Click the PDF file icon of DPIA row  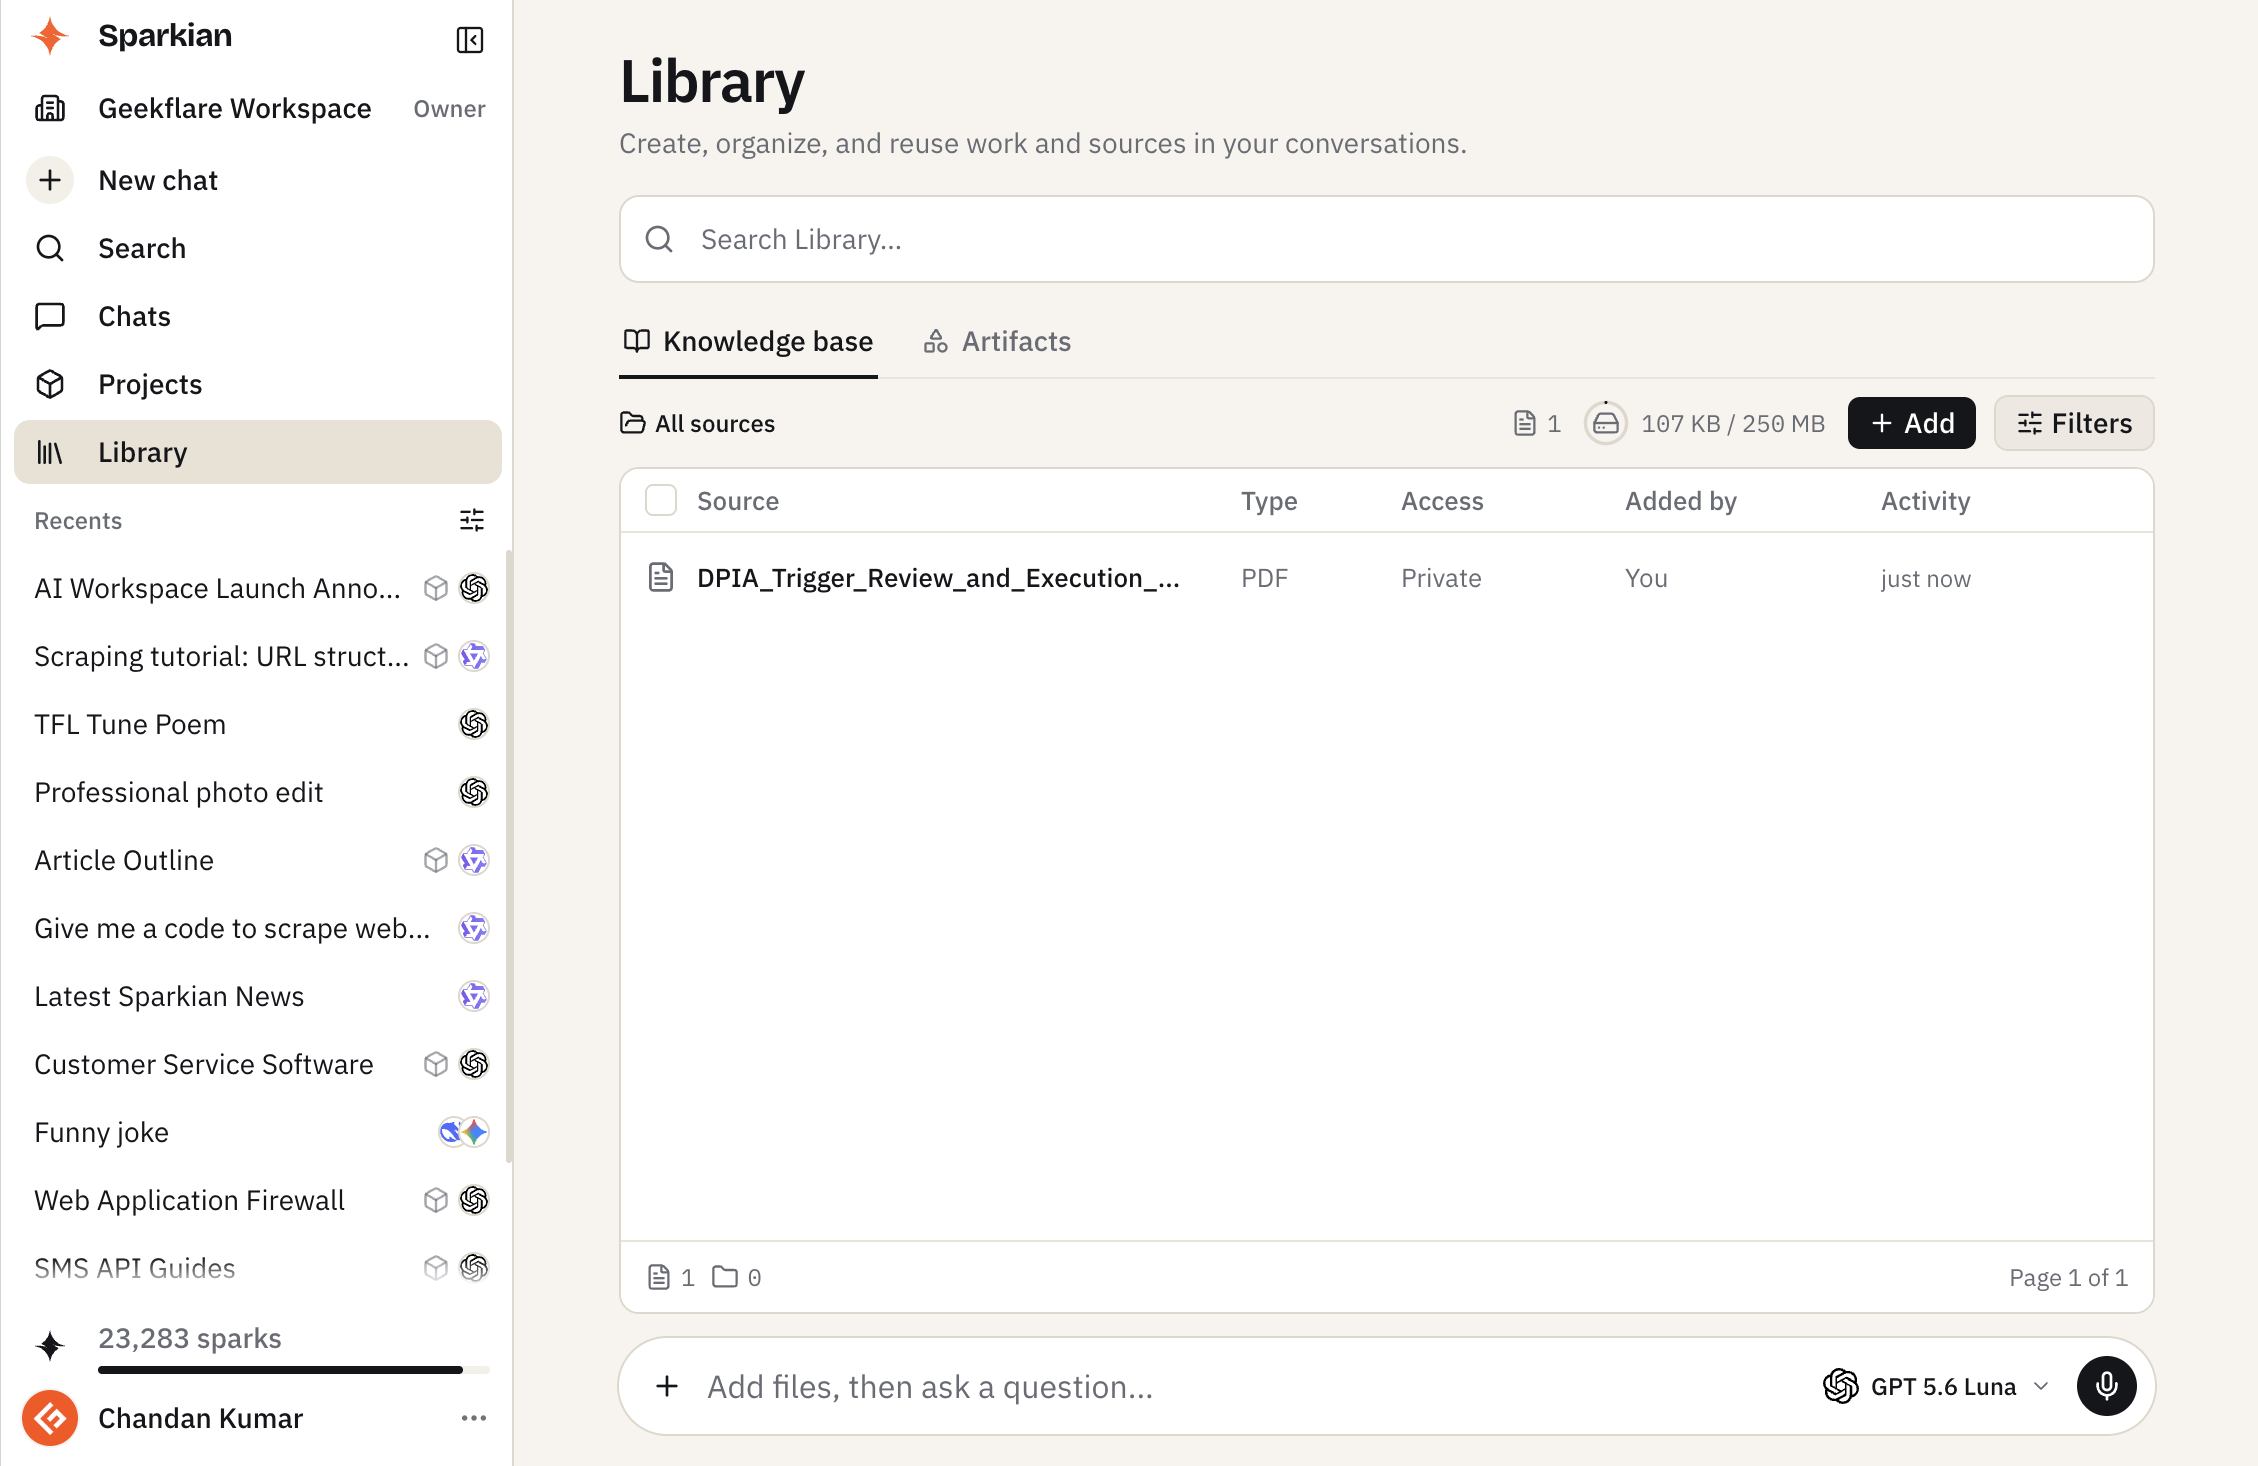click(x=661, y=577)
